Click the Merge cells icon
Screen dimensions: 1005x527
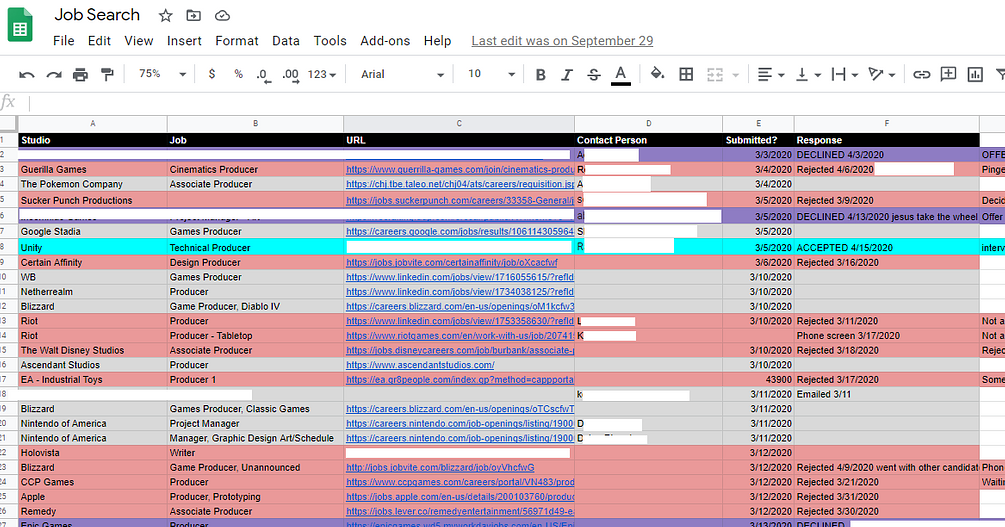click(x=715, y=74)
